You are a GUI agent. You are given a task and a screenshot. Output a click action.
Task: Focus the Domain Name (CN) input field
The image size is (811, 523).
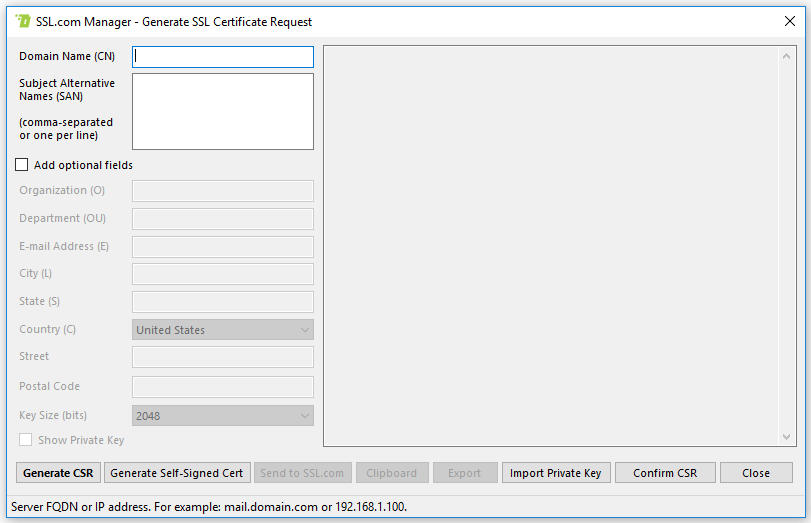(x=223, y=57)
